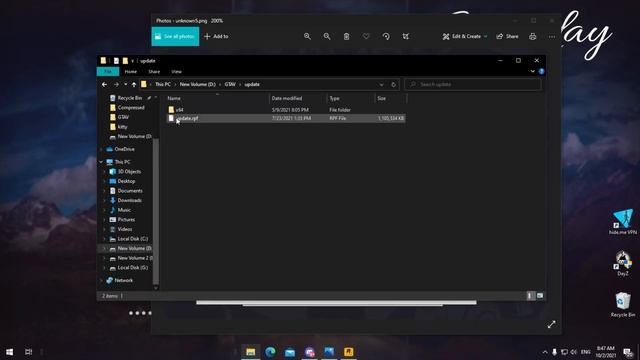Select This PC in address breadcrumb
Screen dimensions: 640x360
tap(163, 84)
